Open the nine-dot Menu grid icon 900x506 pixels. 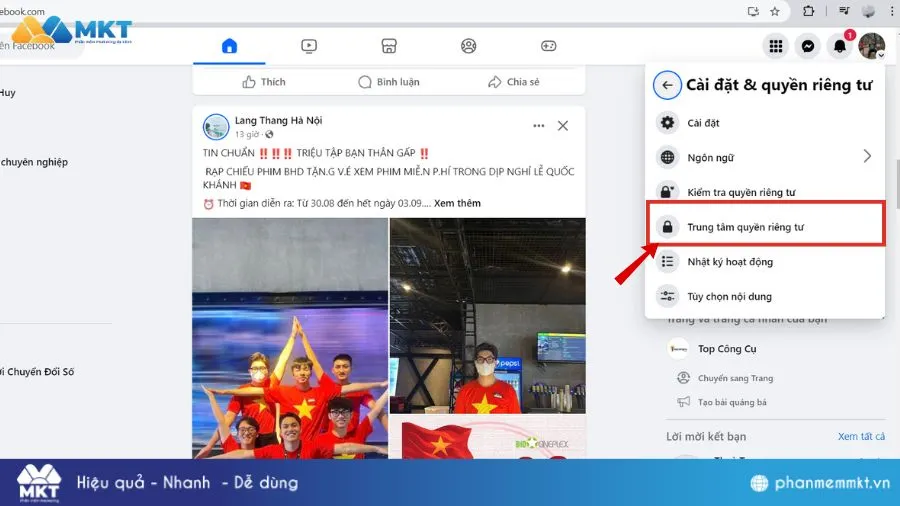pos(775,46)
